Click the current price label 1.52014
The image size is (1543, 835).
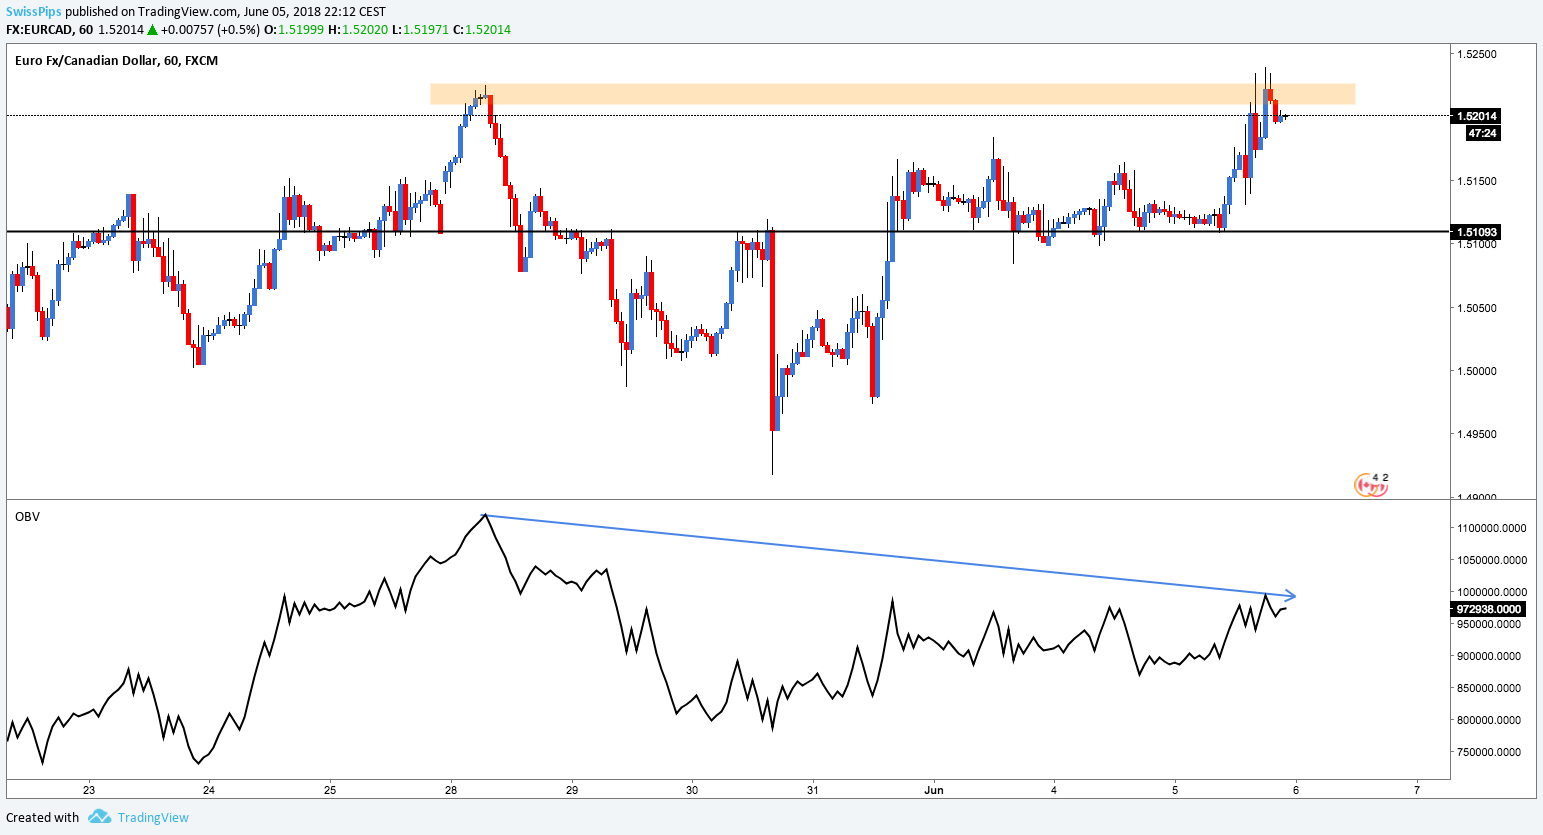(x=1477, y=116)
